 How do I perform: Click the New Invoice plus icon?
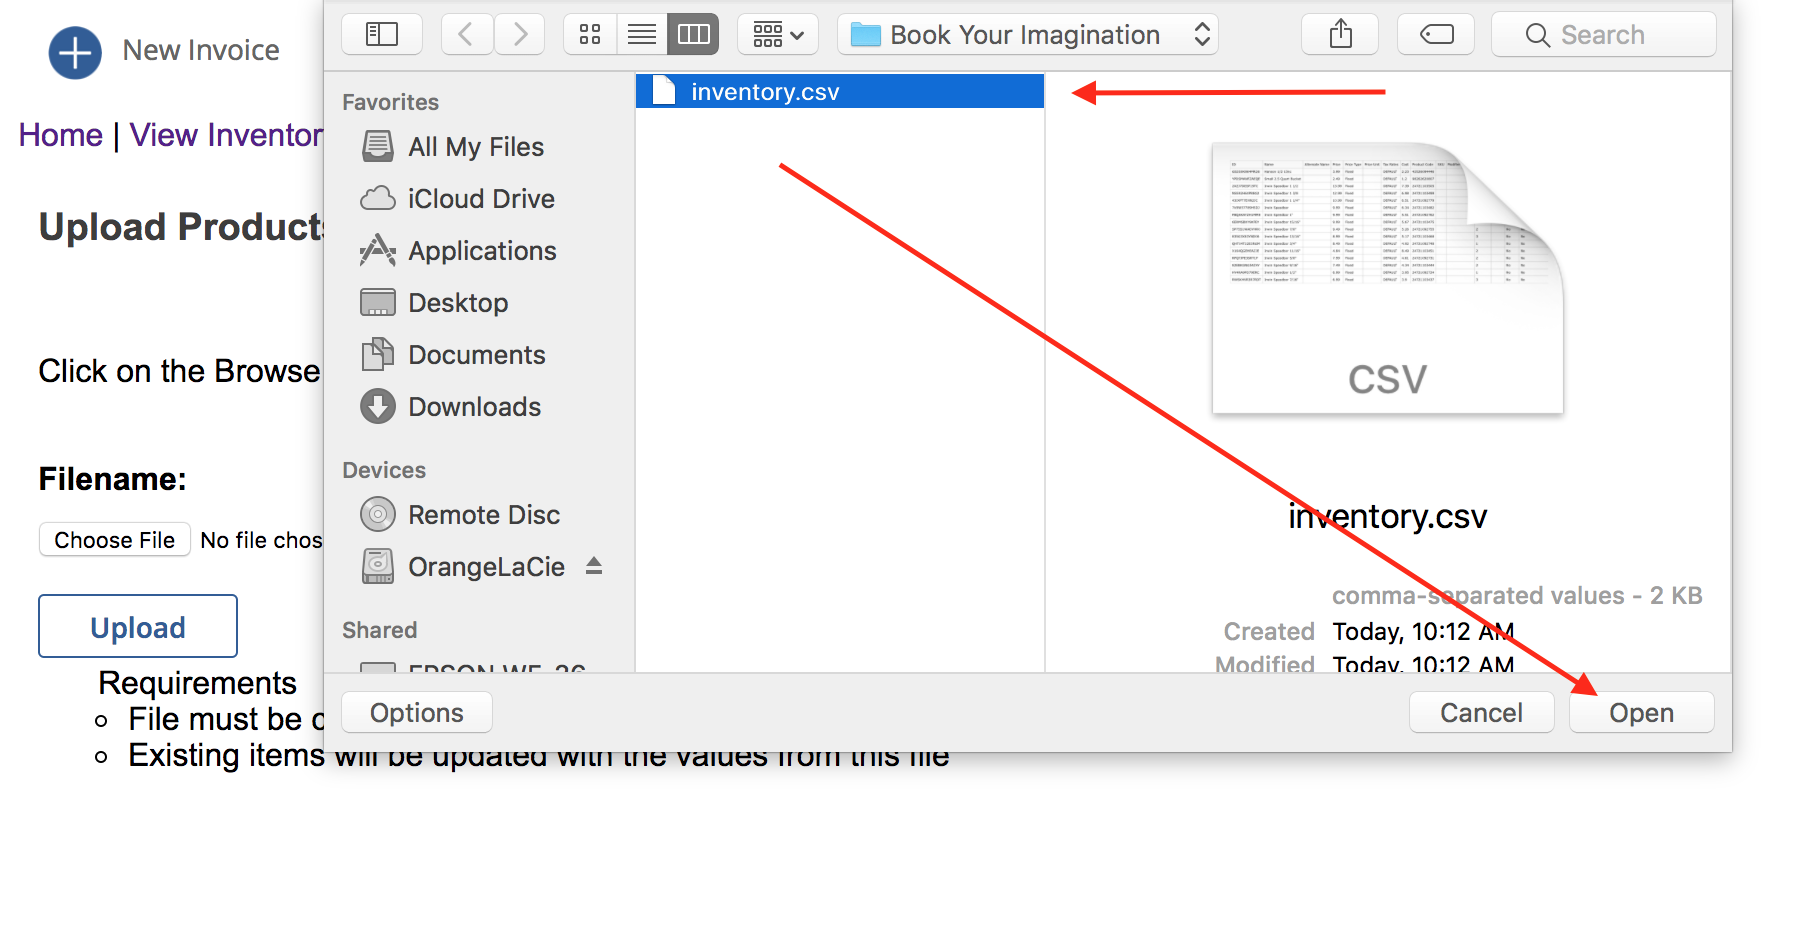point(75,52)
